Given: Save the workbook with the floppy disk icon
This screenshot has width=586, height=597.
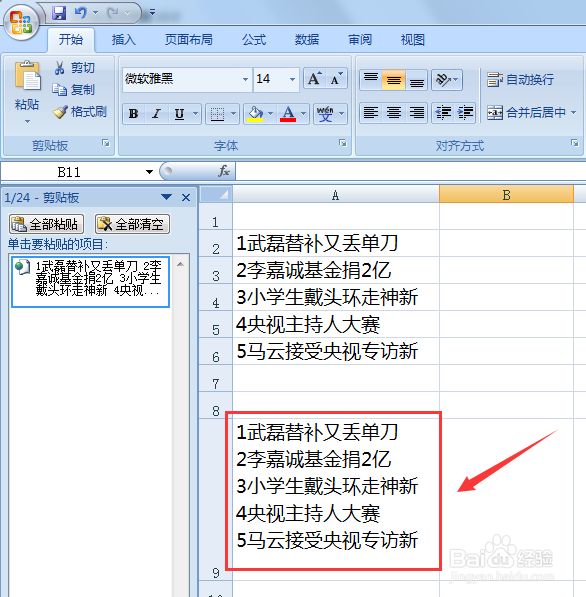Looking at the screenshot, I should [59, 13].
